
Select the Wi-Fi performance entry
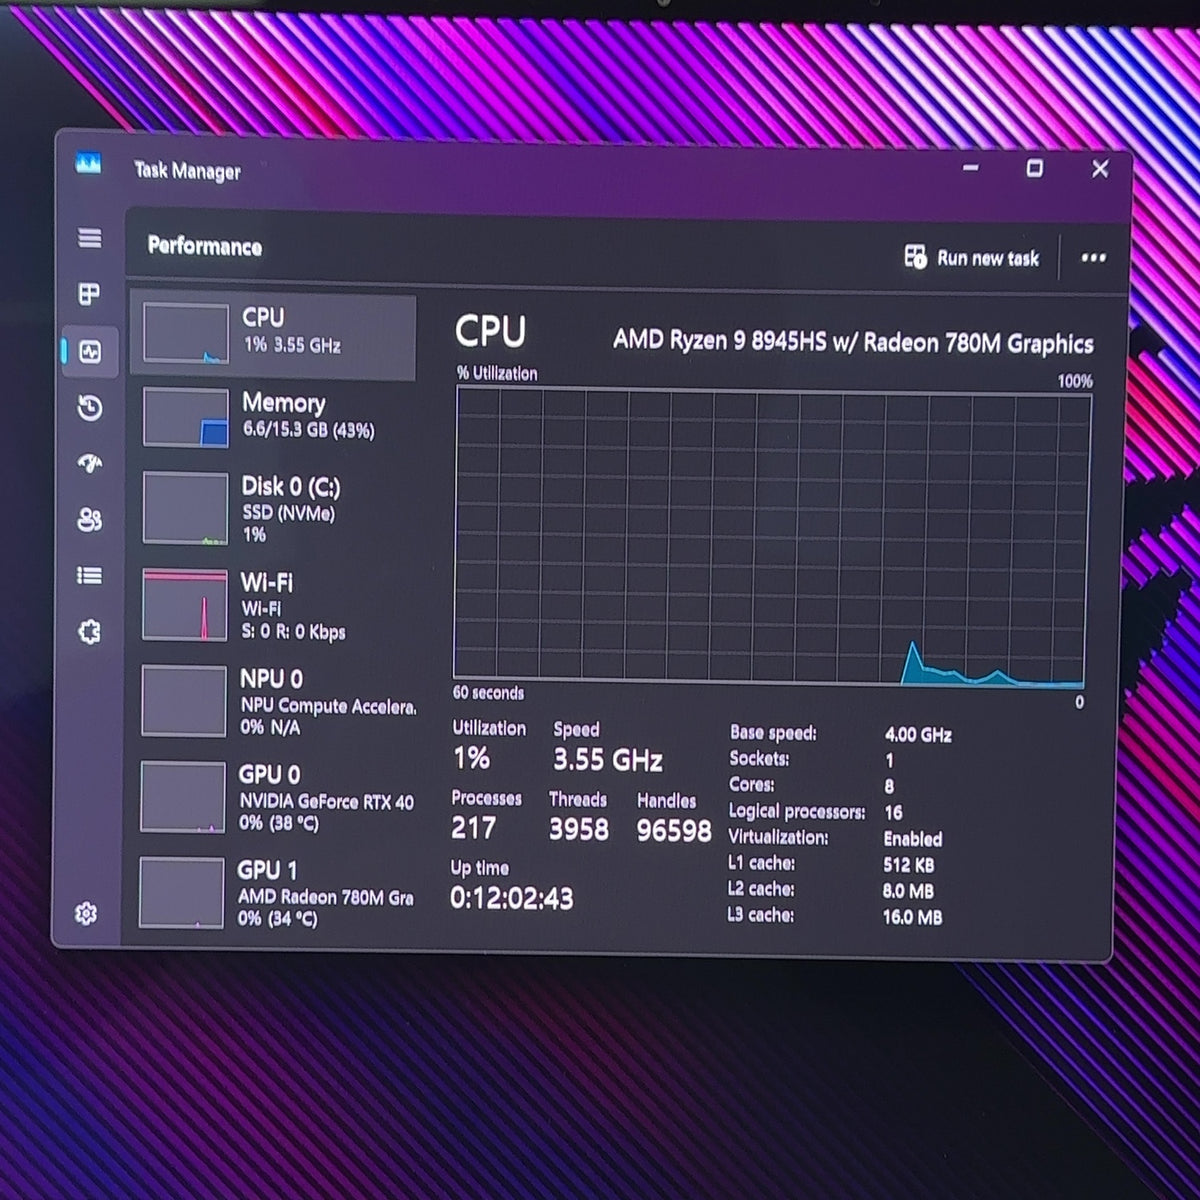tap(273, 606)
